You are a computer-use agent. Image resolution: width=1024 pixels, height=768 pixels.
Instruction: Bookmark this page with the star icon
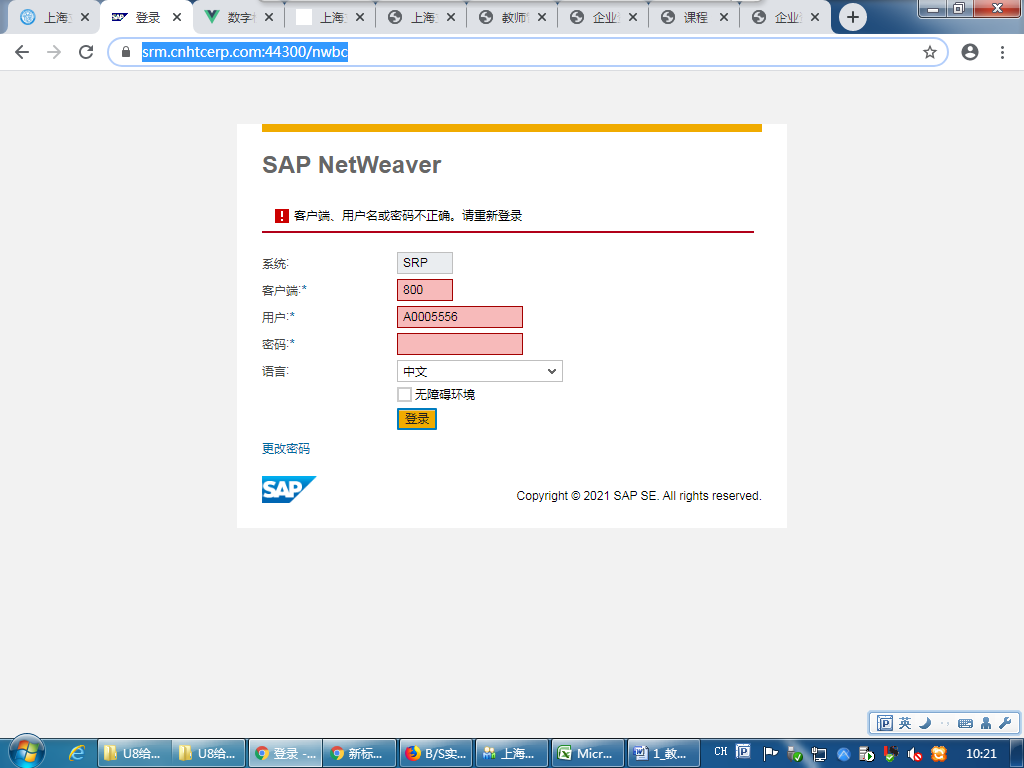[929, 52]
